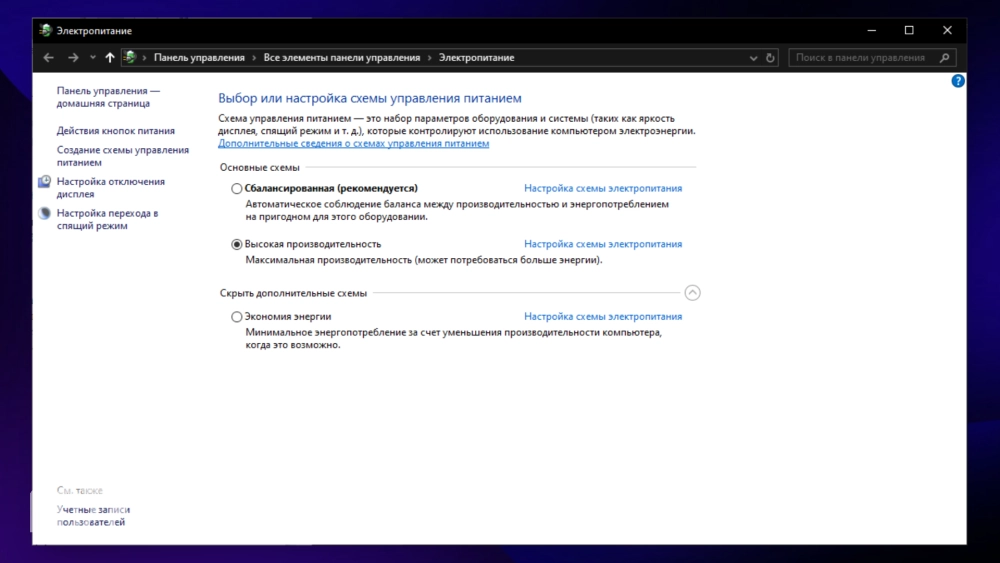
Task: Go to Все элементы панели управления breadcrumb
Action: 342,57
